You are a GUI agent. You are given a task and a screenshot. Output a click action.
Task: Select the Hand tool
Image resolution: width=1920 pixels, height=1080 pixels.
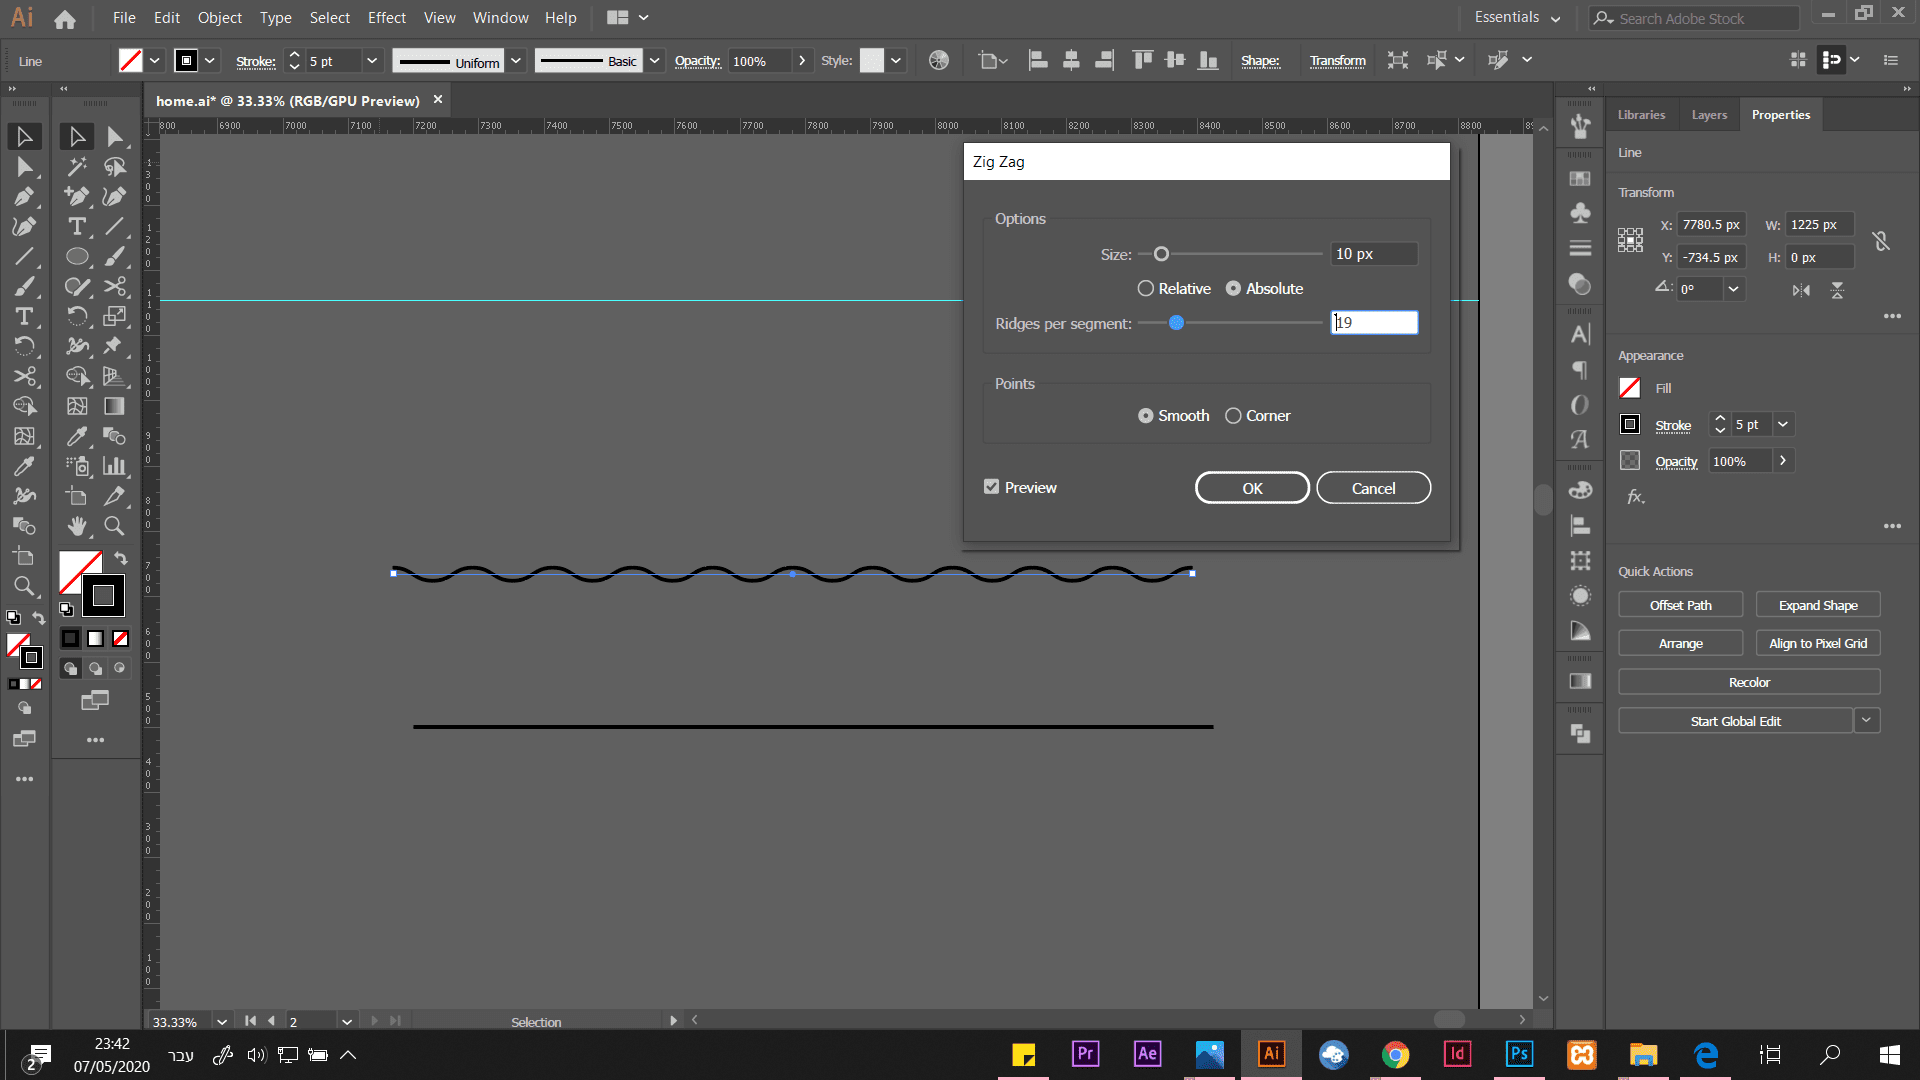77,526
